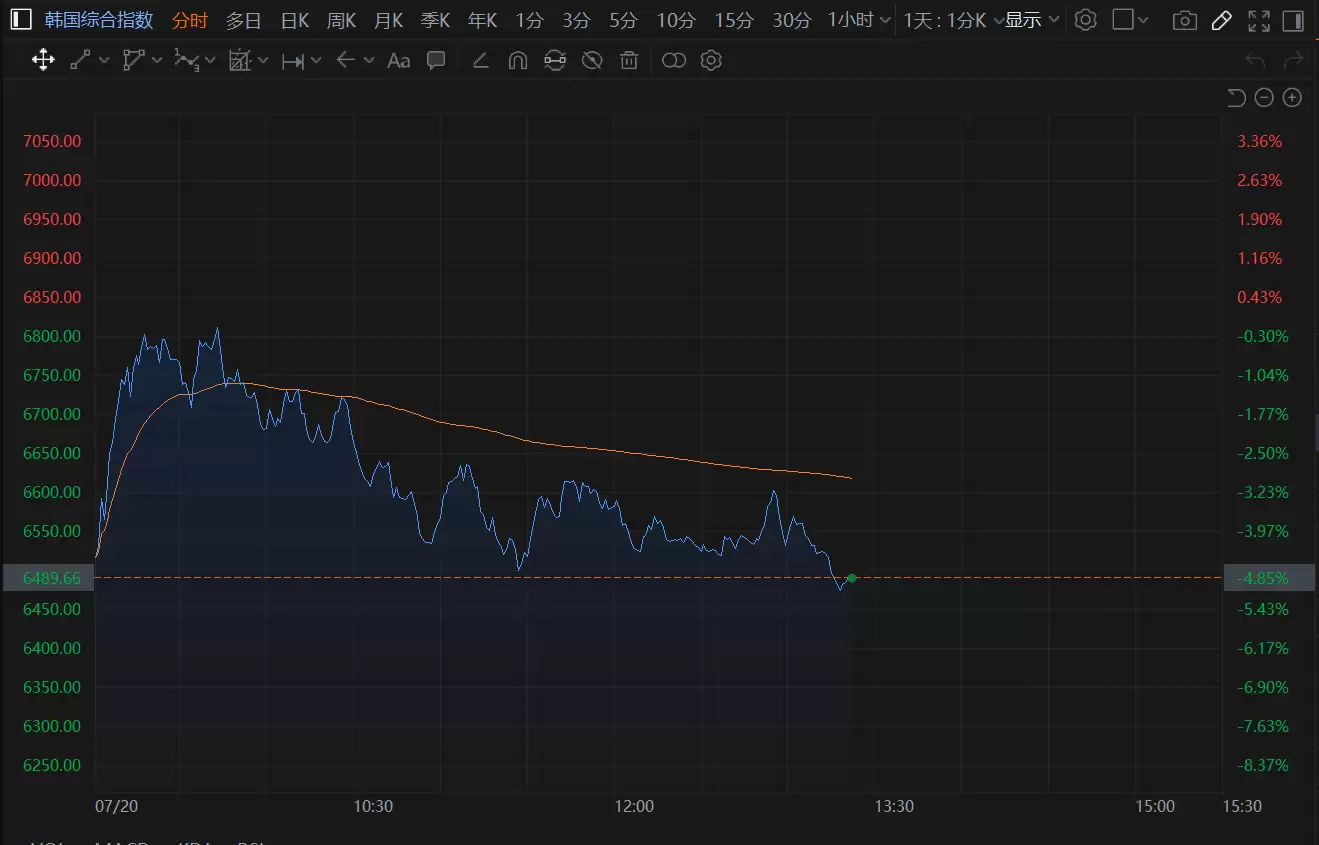Click the current price label 6489.66

click(49, 578)
